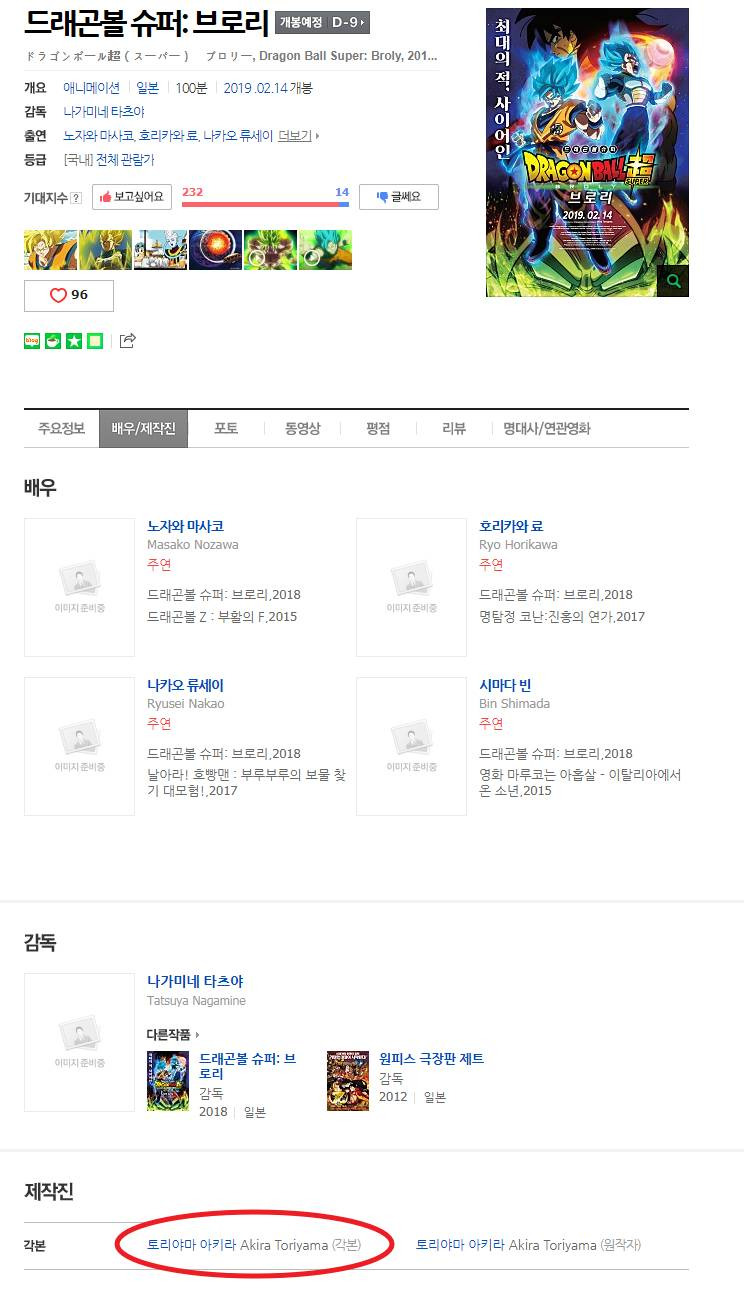Viewport: 744px width, 1300px height.
Task: Open actor 노자와 마사코 profile link
Action: (x=185, y=526)
